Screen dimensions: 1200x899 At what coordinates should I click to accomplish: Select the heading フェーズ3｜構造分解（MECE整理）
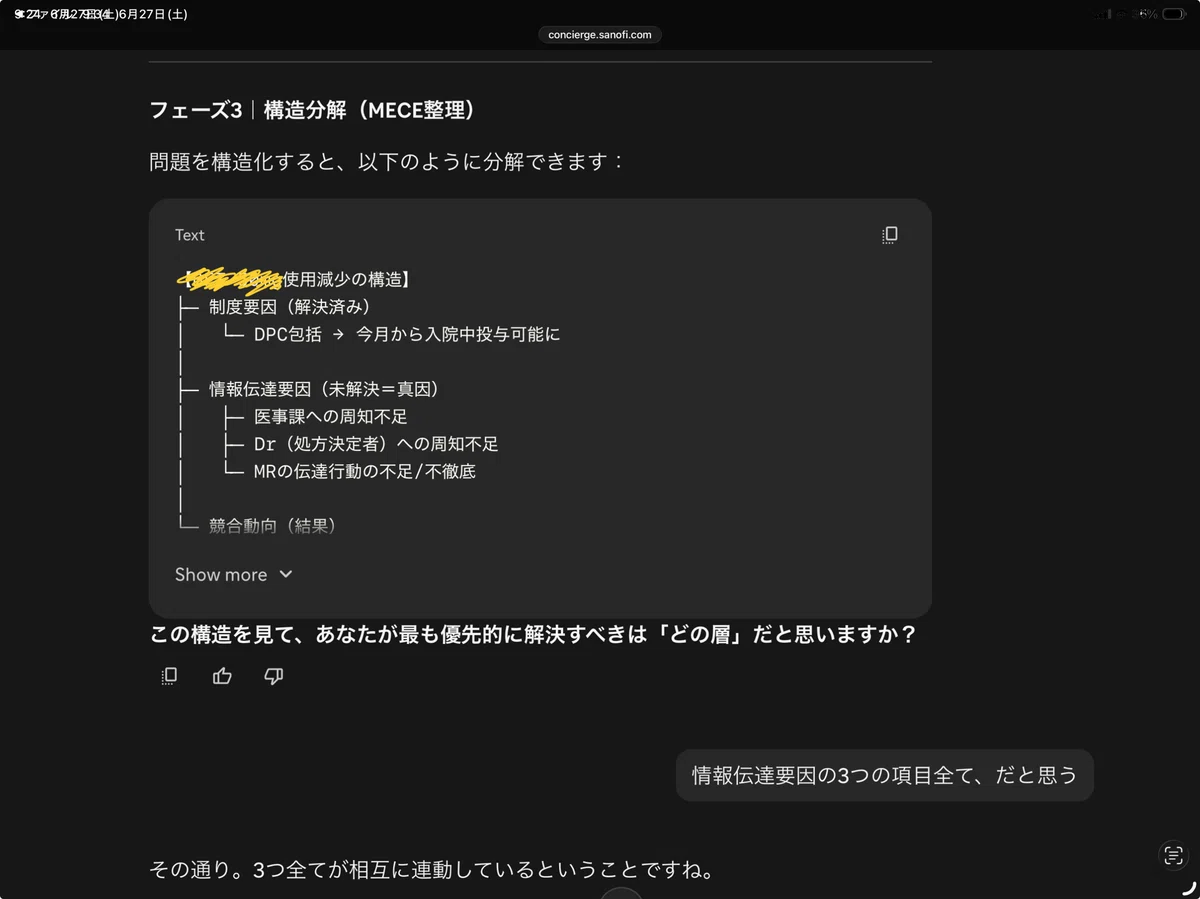(x=312, y=110)
